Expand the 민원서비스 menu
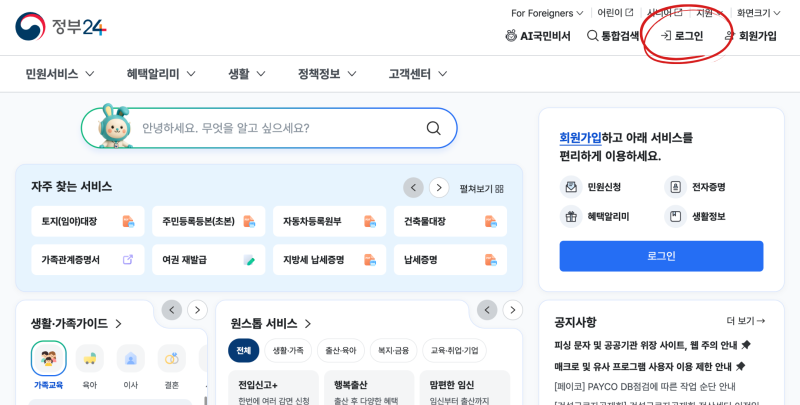Image resolution: width=800 pixels, height=405 pixels. 60,74
